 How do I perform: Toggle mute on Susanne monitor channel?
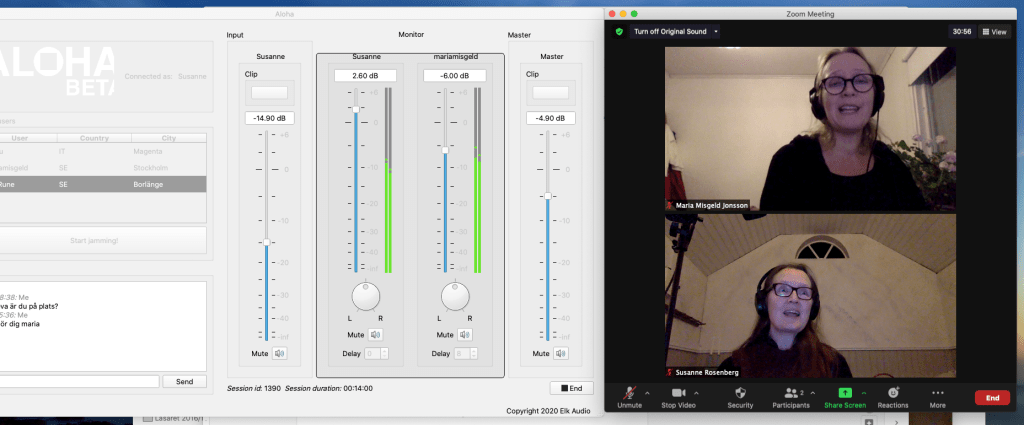point(375,335)
